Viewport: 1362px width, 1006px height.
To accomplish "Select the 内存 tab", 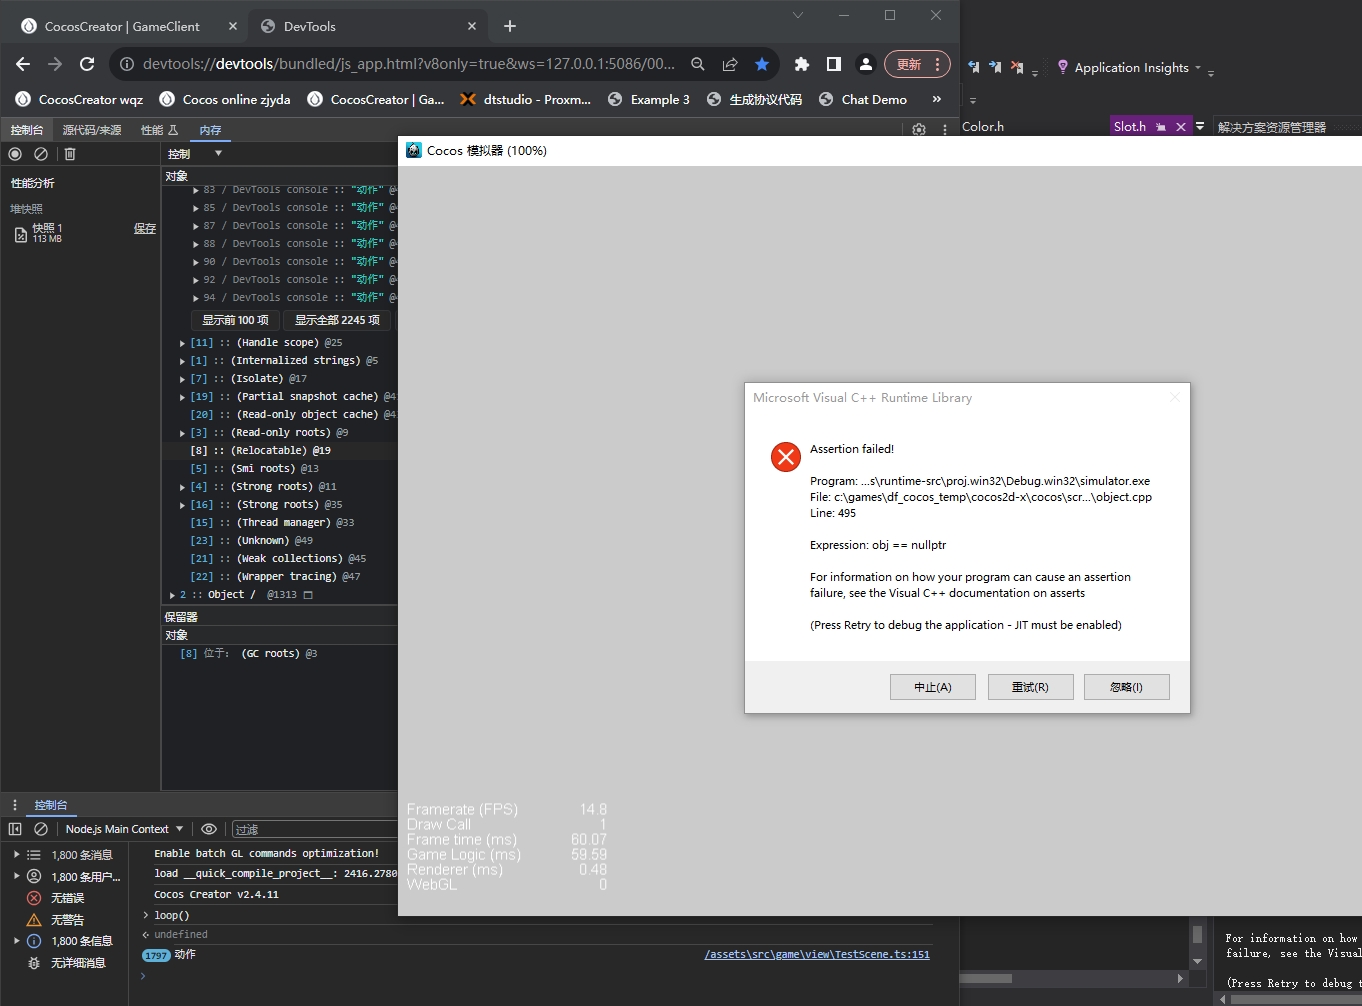I will 210,130.
